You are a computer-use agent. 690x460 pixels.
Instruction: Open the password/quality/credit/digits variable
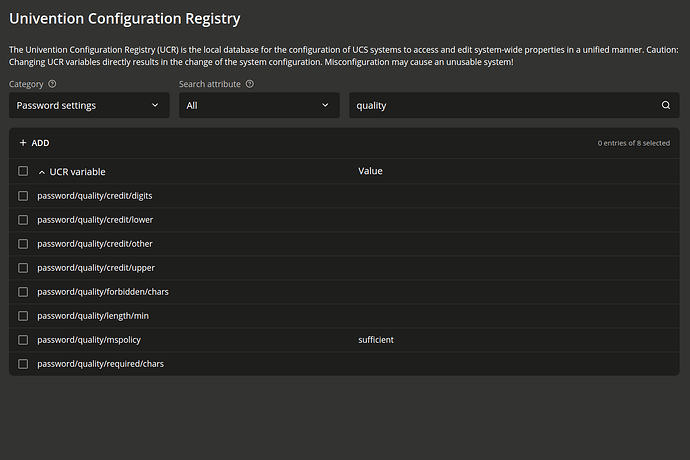point(95,196)
